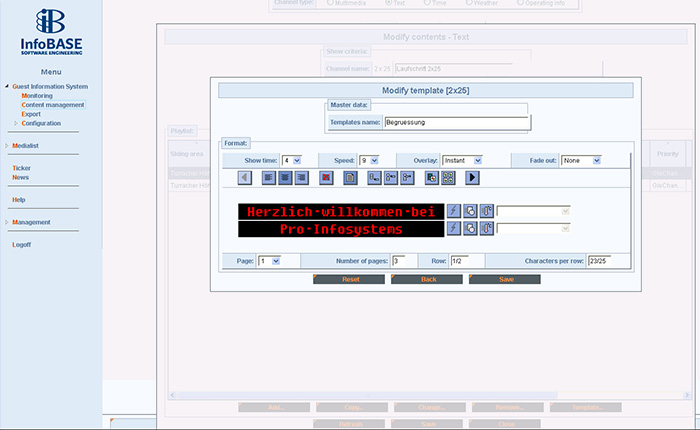Align text left in format toolbar

(x=268, y=178)
